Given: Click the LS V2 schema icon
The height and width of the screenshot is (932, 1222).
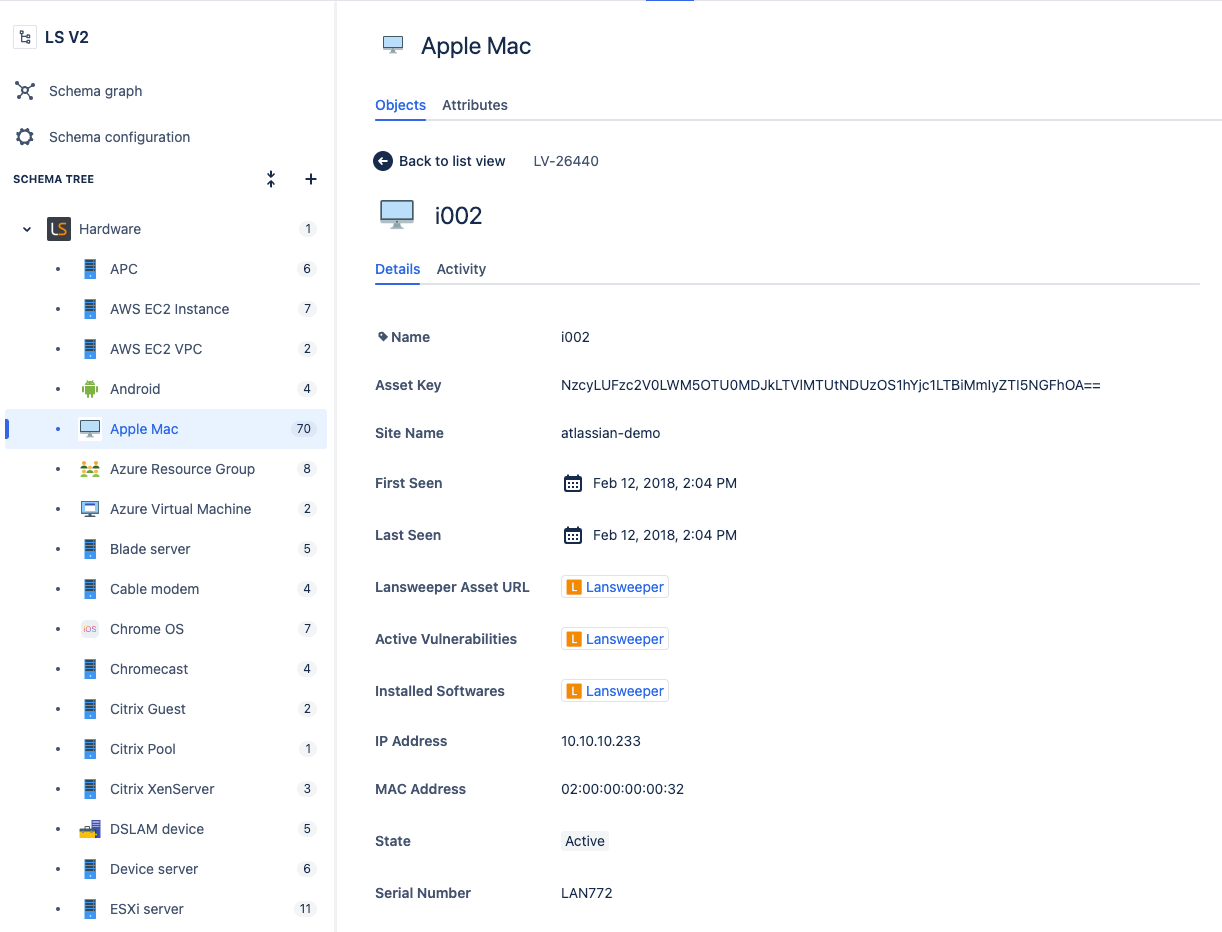Looking at the screenshot, I should (25, 38).
